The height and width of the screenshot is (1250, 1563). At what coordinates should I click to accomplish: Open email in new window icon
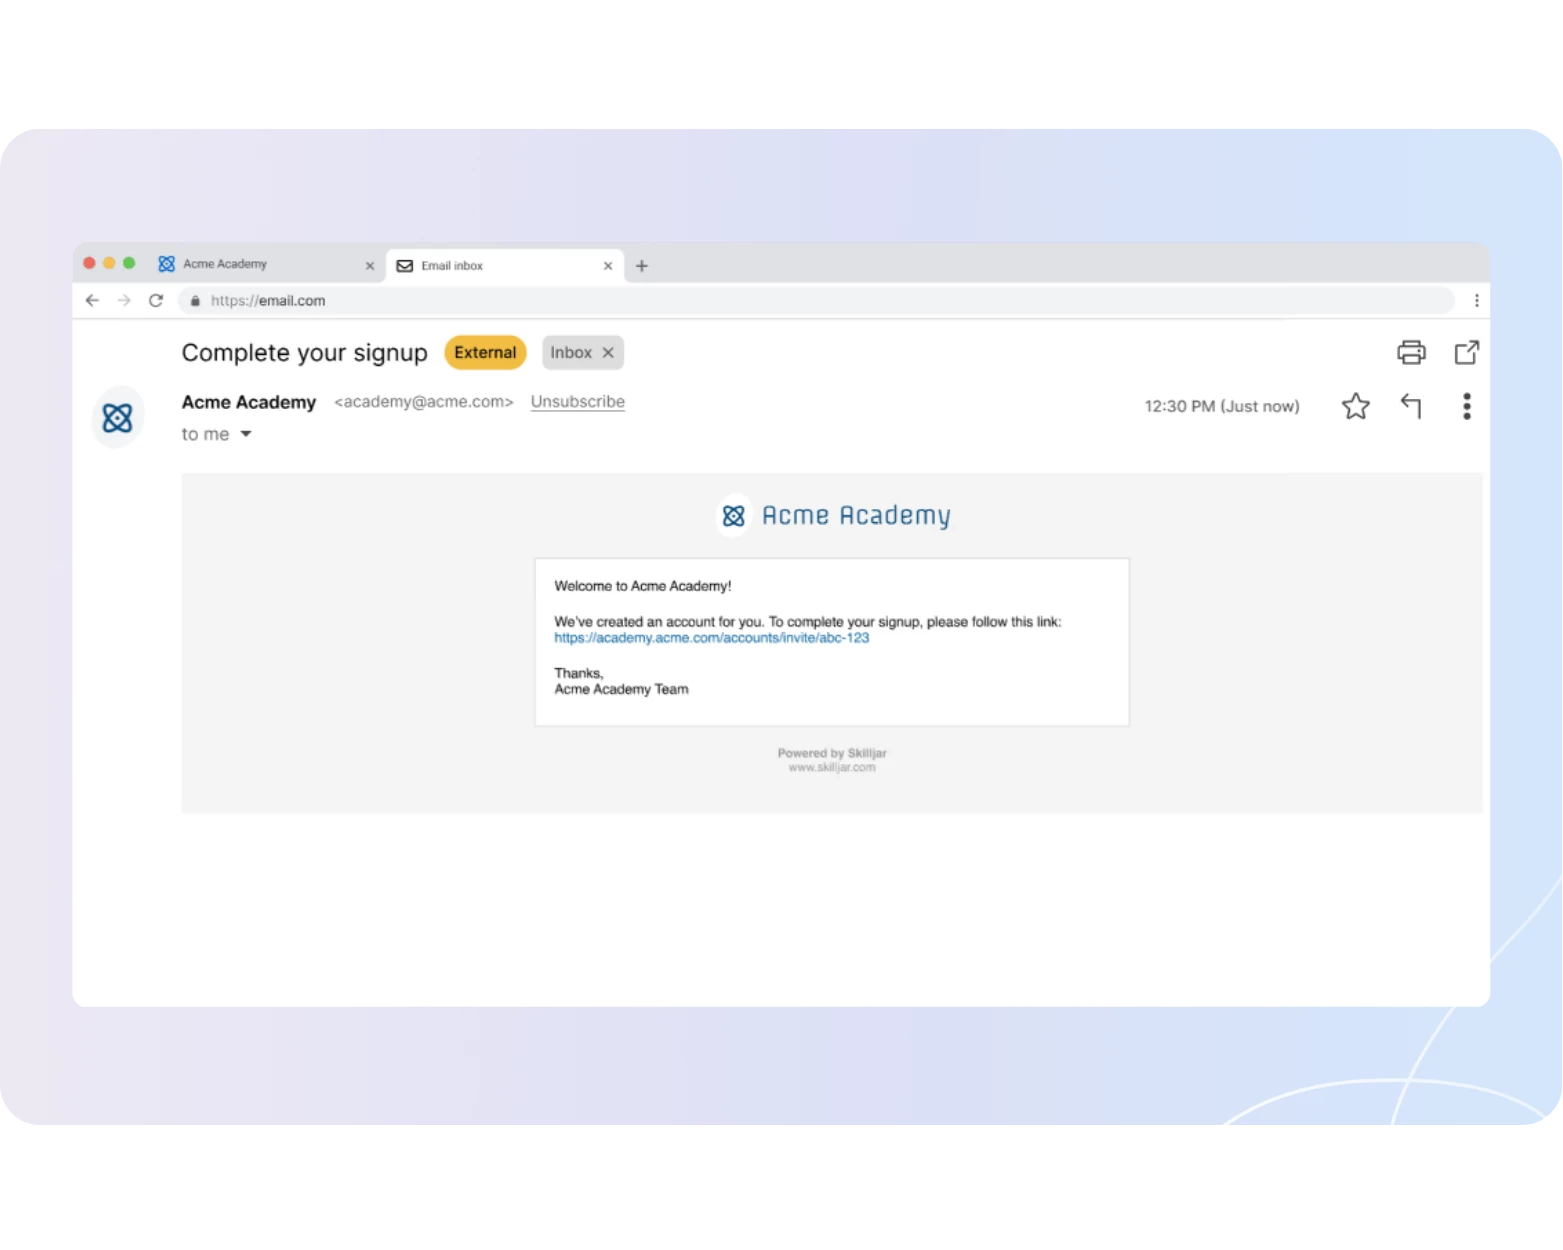1466,352
